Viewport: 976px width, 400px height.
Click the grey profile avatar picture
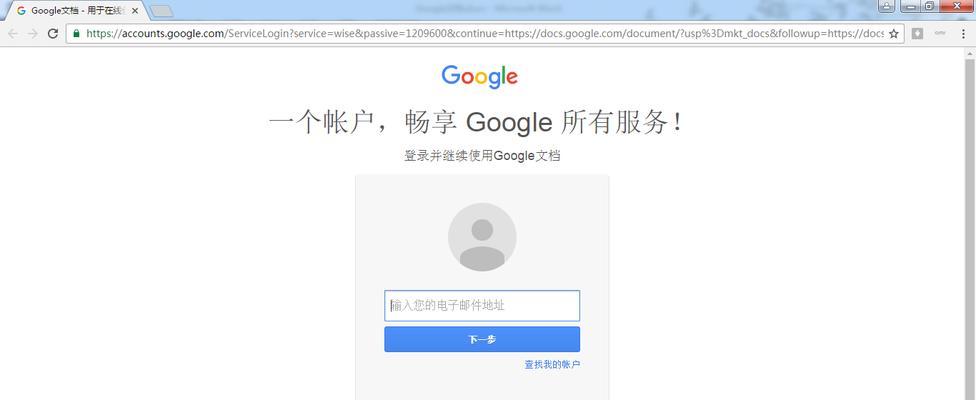(x=482, y=237)
